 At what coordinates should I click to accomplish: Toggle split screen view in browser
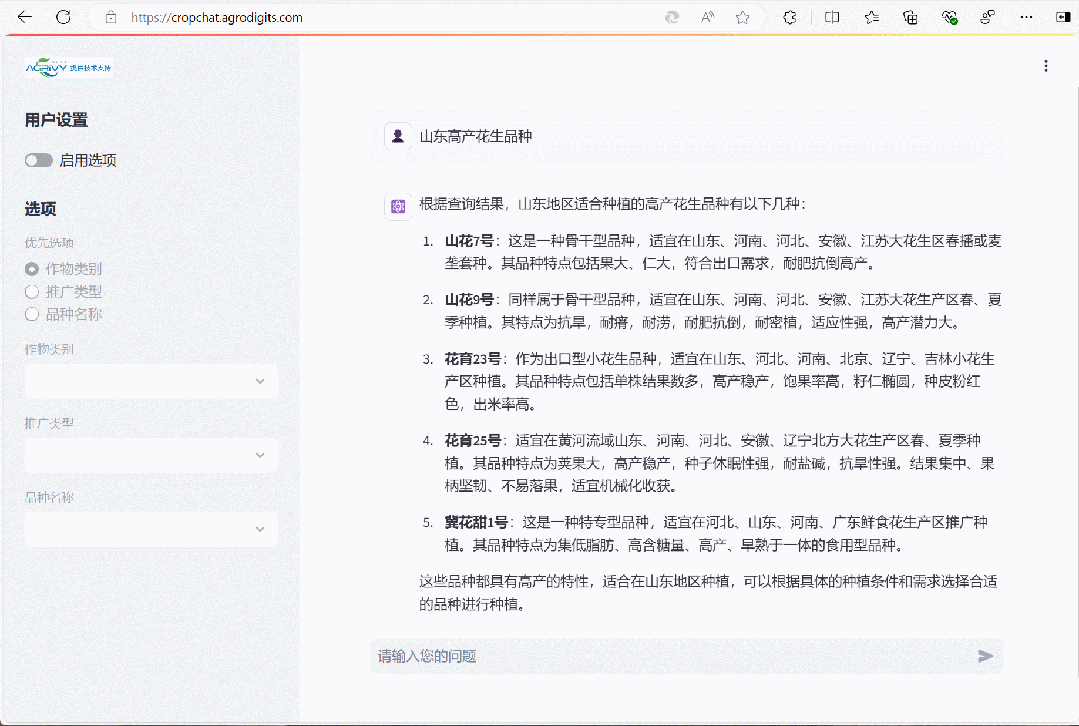pos(832,17)
